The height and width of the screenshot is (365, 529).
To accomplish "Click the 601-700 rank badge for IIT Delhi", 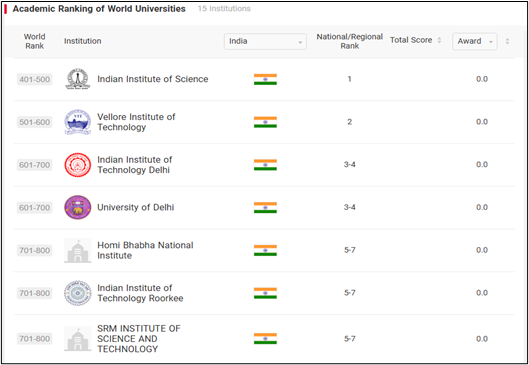I will click(34, 165).
